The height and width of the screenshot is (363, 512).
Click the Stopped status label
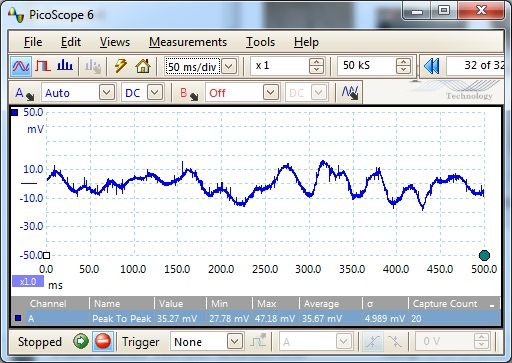40,342
